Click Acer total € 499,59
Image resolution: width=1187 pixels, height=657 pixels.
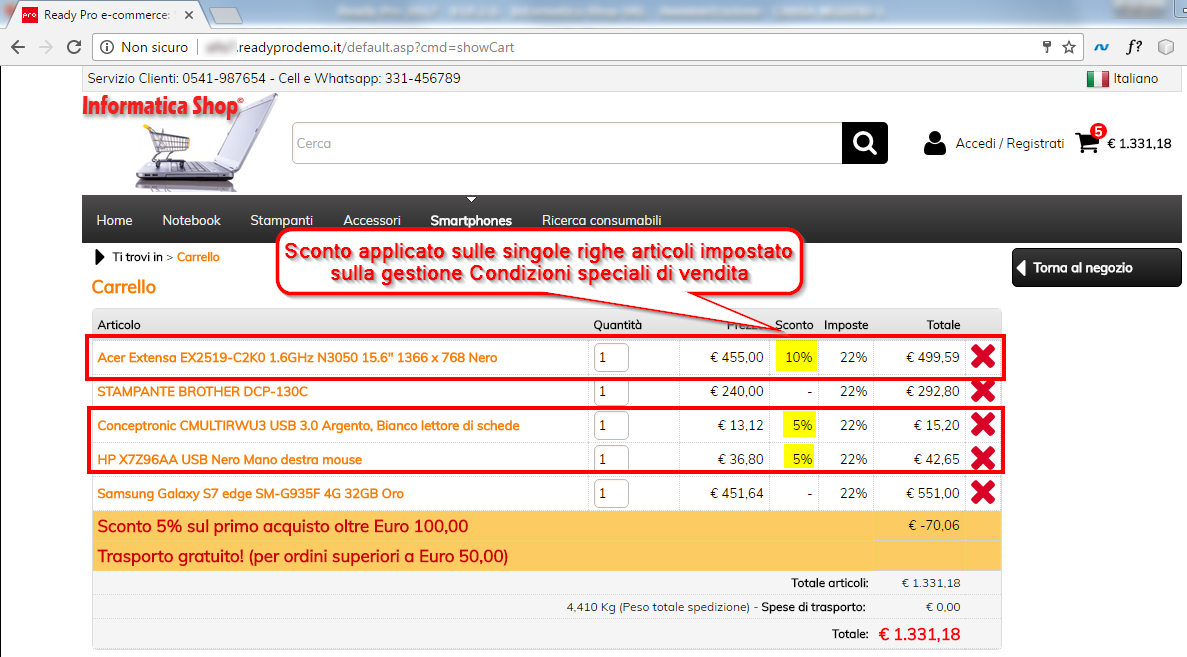point(933,357)
